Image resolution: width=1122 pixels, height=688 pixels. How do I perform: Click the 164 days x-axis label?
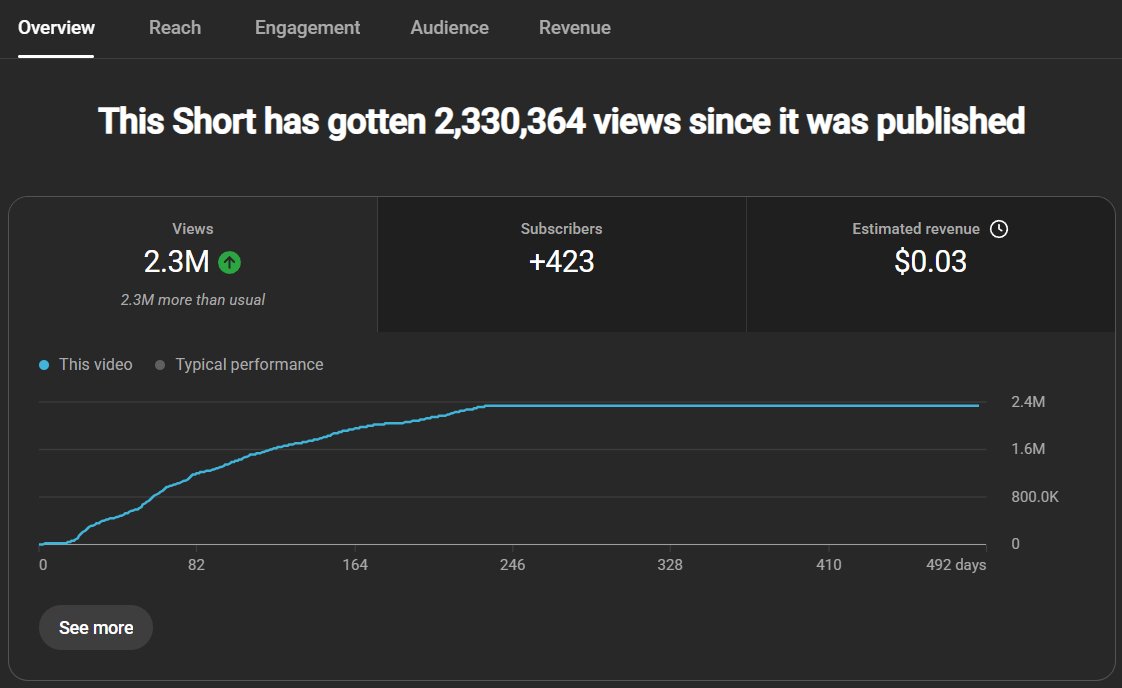coord(355,565)
